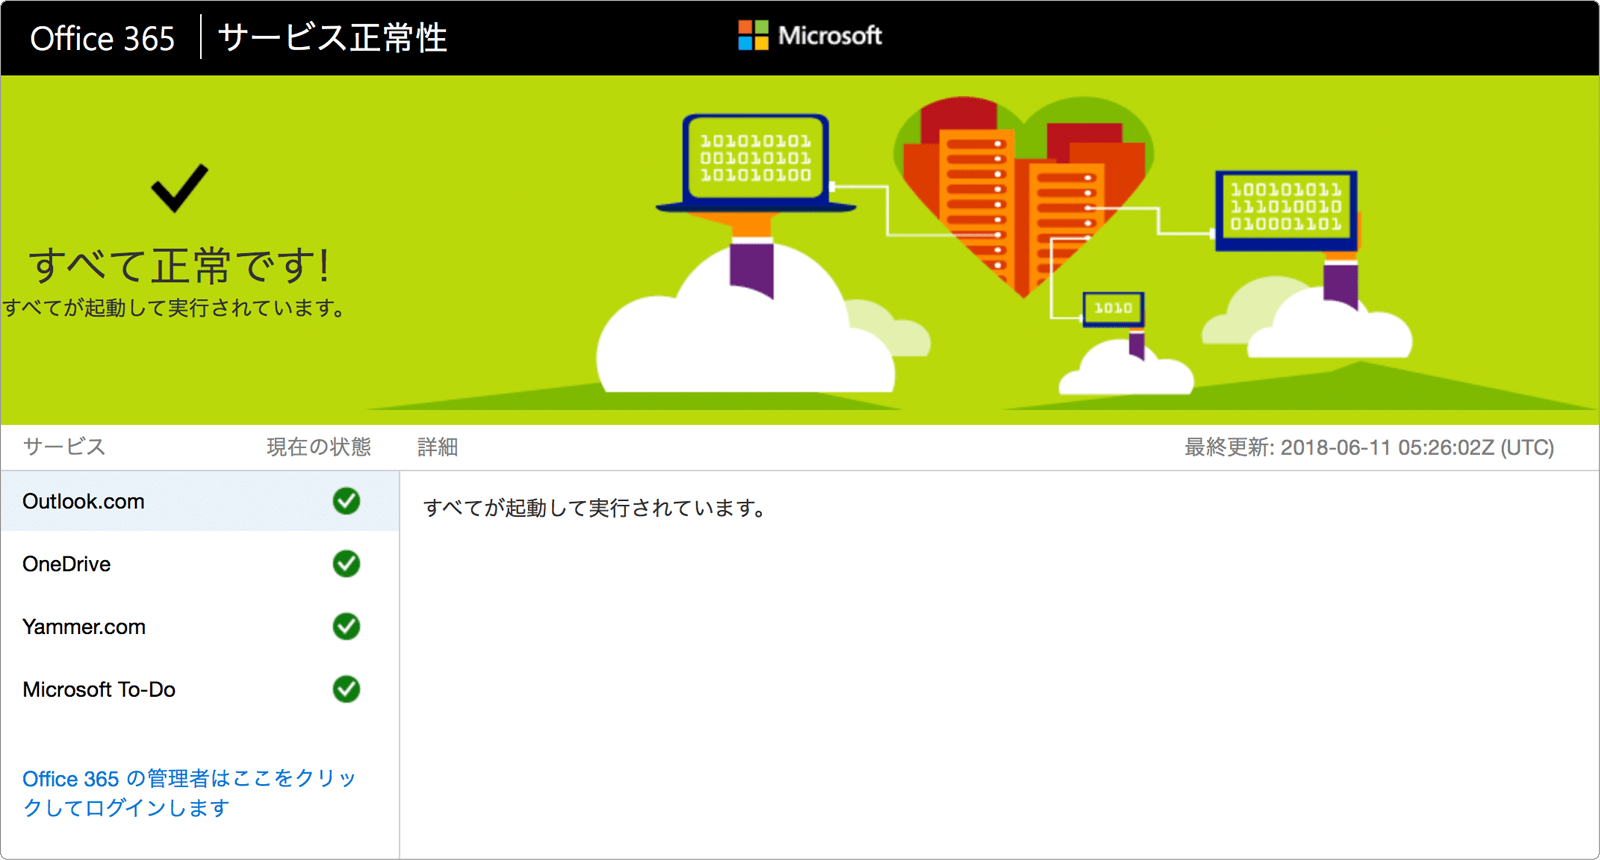
Task: Click OneDrive green status checkmark
Action: pyautogui.click(x=347, y=564)
